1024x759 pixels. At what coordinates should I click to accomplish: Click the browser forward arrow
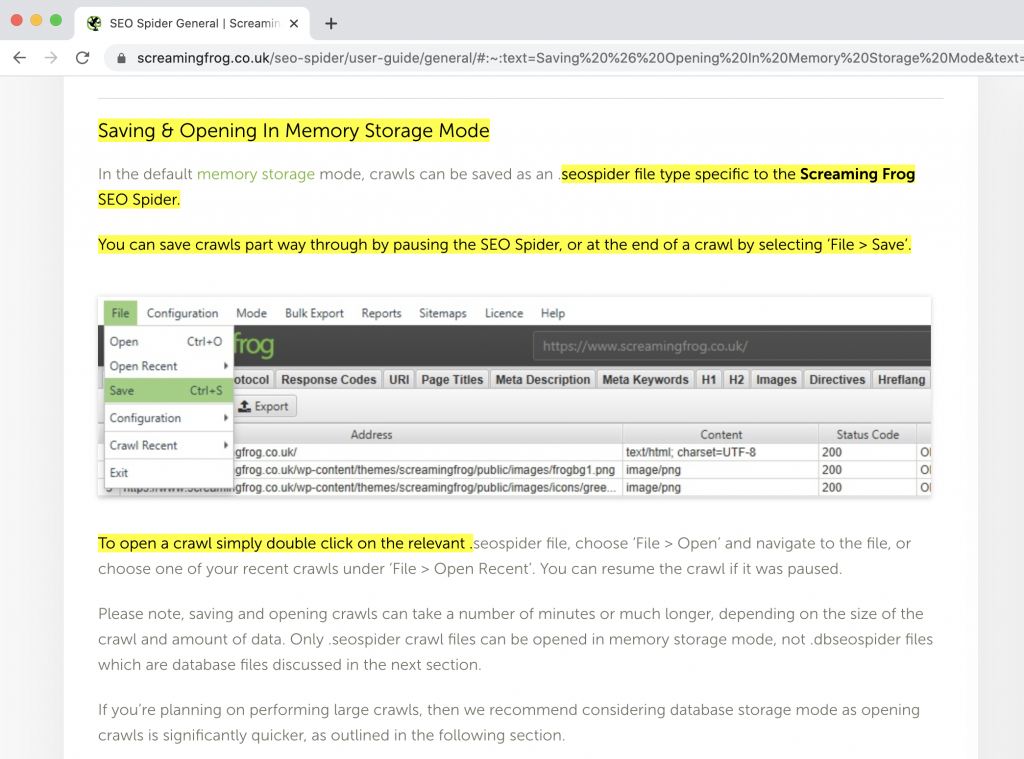pos(51,58)
